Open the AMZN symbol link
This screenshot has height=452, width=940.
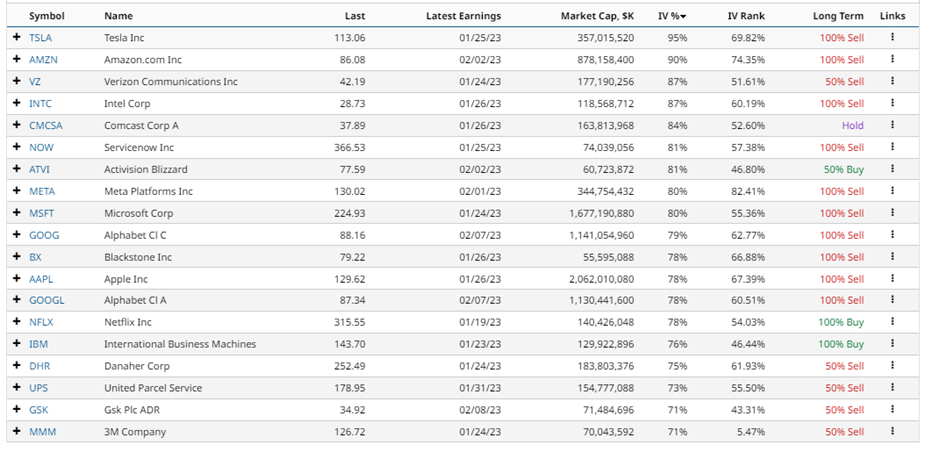pos(41,59)
